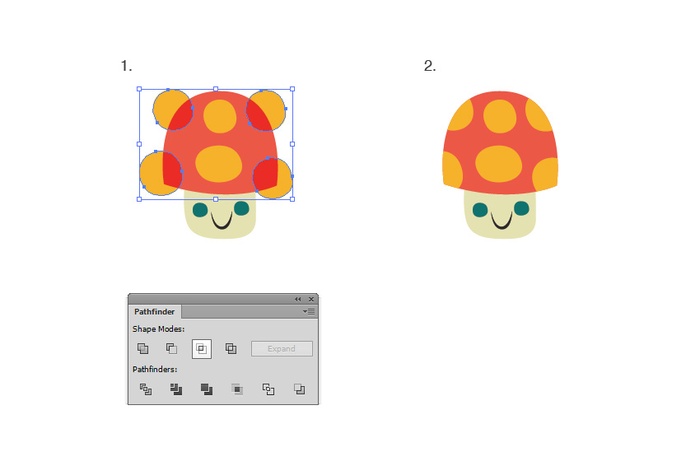This screenshot has height=452, width=700.
Task: Open the Pathfinder panel options menu
Action: (x=309, y=312)
